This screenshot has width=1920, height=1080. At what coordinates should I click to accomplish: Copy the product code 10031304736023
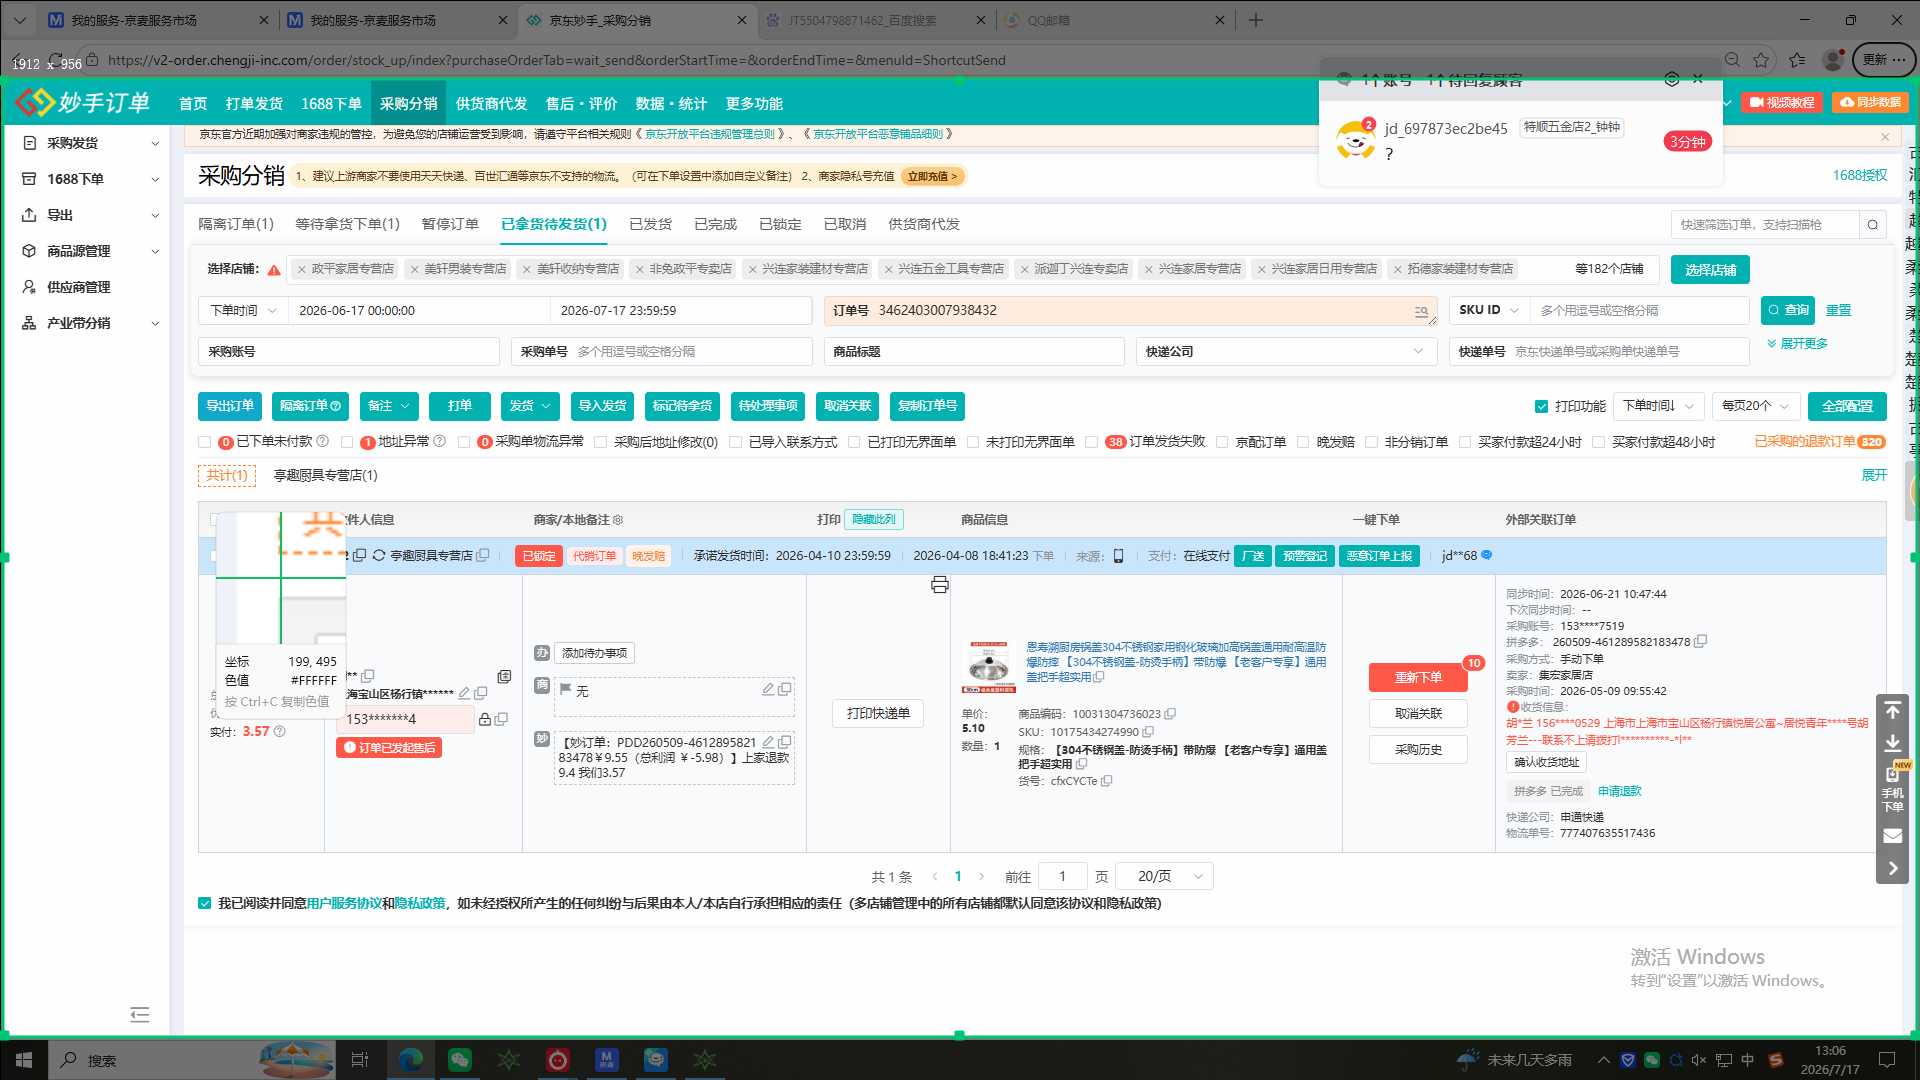1170,714
